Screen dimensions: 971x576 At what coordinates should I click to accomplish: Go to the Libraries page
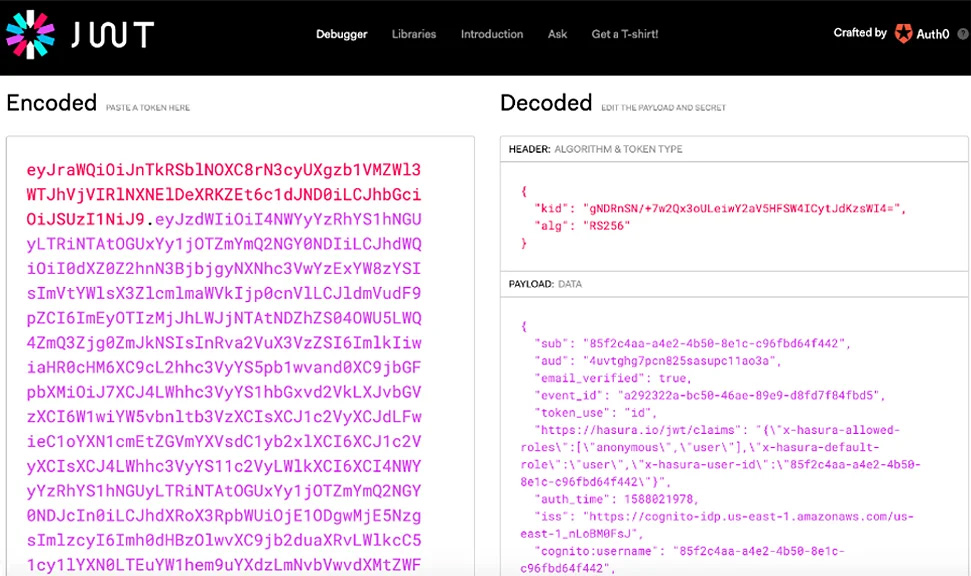[414, 34]
